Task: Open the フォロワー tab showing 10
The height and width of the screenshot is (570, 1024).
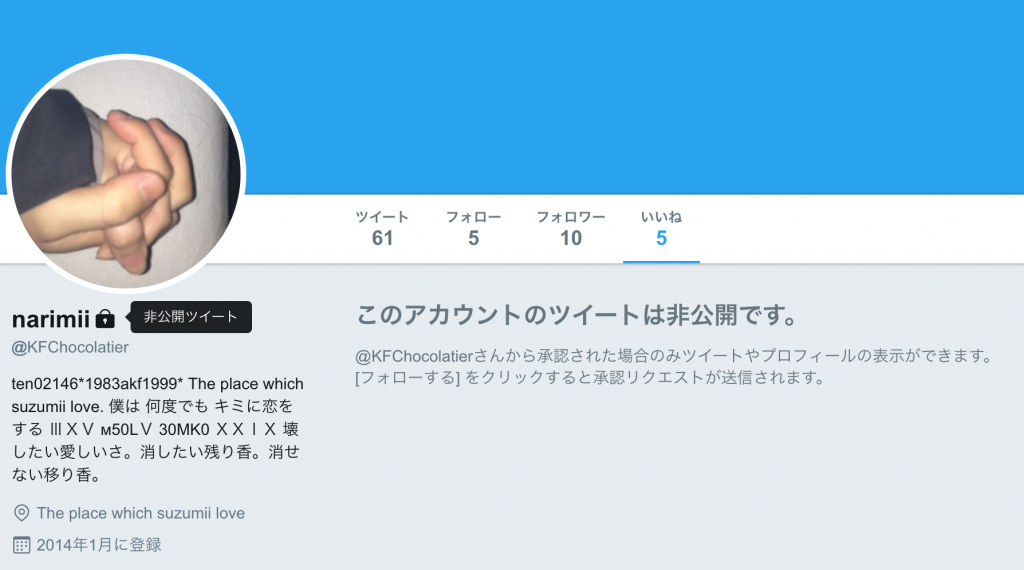Action: 571,229
